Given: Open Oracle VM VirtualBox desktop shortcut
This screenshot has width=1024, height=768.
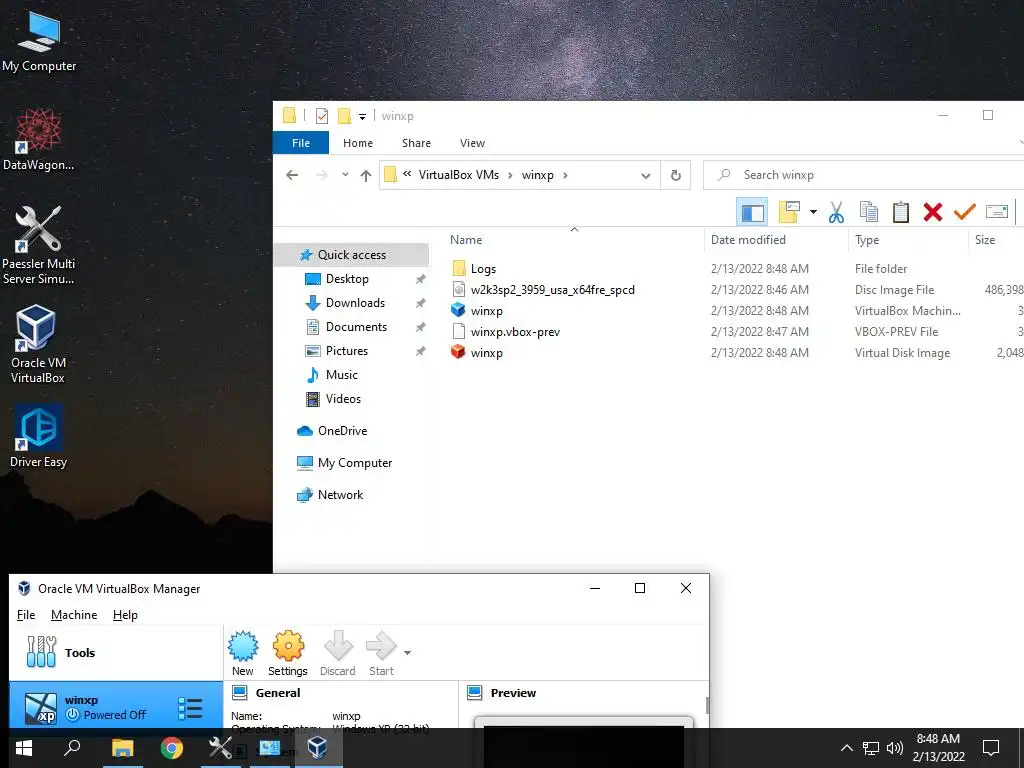Looking at the screenshot, I should coord(37,344).
